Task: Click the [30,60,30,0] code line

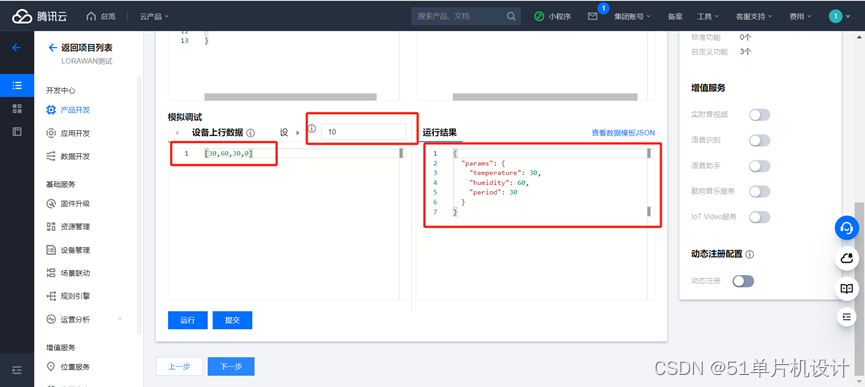Action: click(228, 154)
